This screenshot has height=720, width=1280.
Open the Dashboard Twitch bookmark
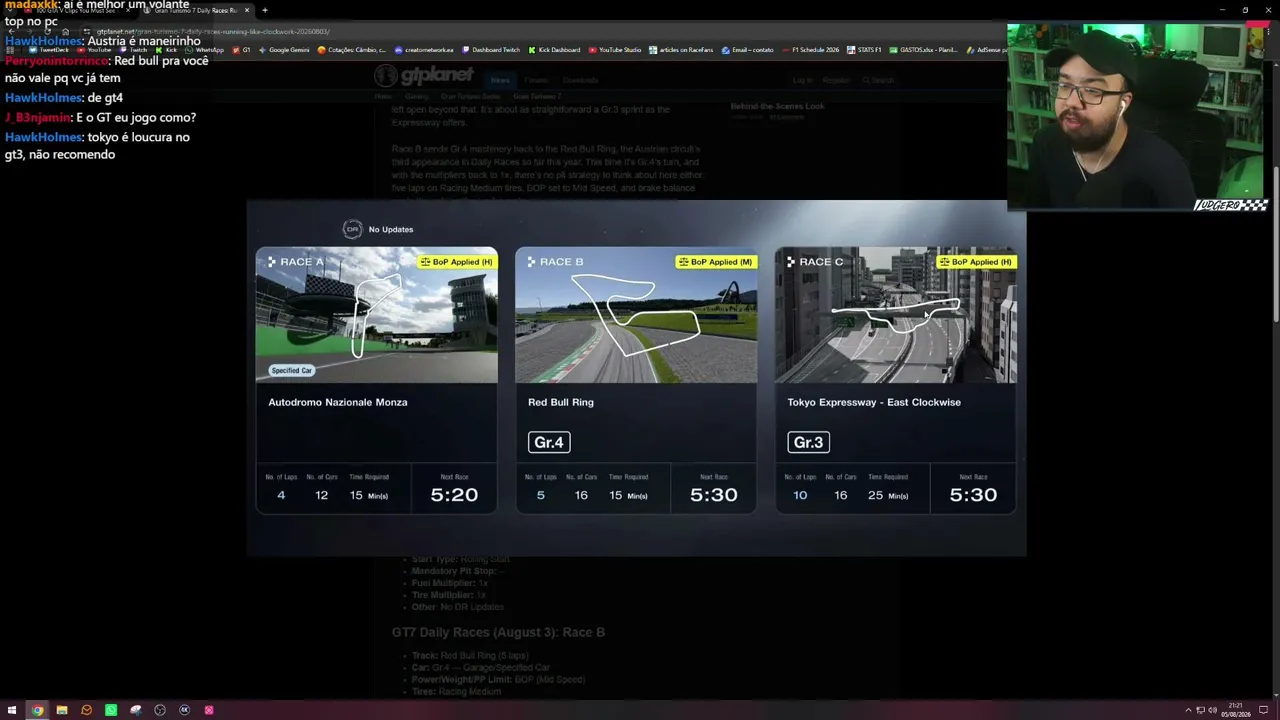491,50
